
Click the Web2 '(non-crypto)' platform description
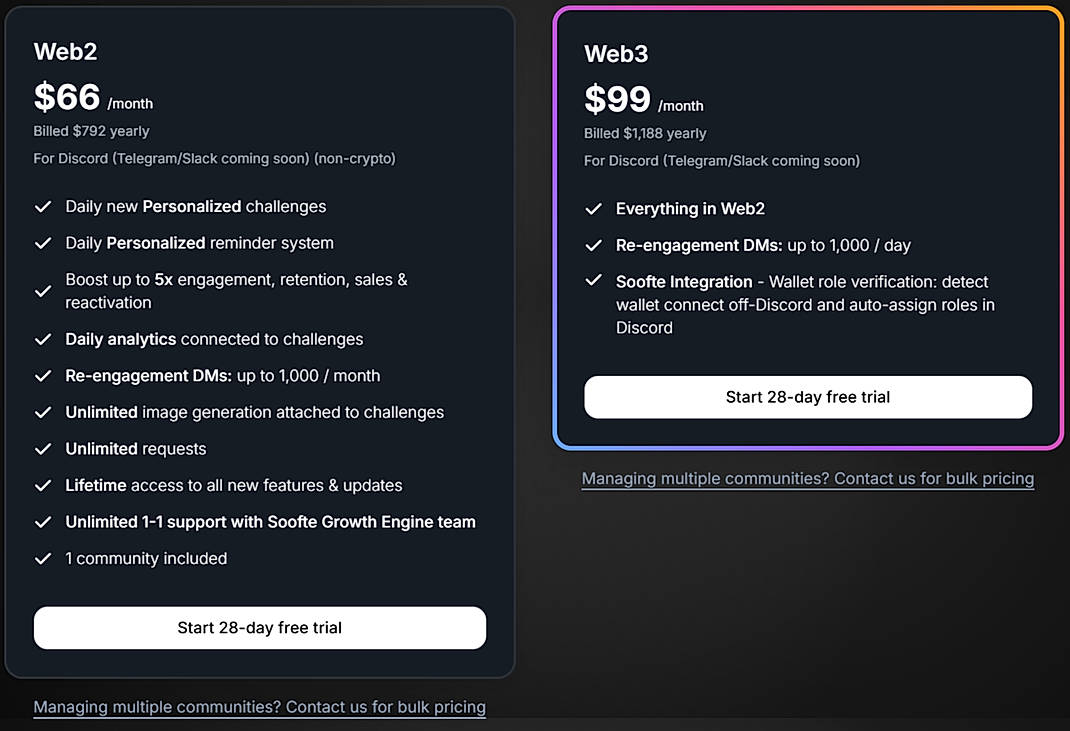(x=214, y=158)
